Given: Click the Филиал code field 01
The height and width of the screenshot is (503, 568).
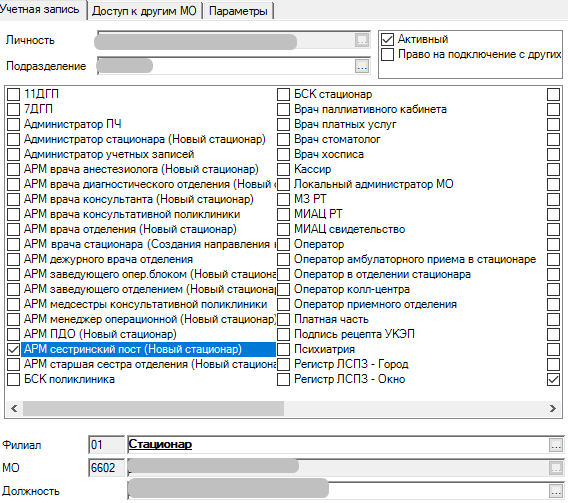Looking at the screenshot, I should (106, 445).
